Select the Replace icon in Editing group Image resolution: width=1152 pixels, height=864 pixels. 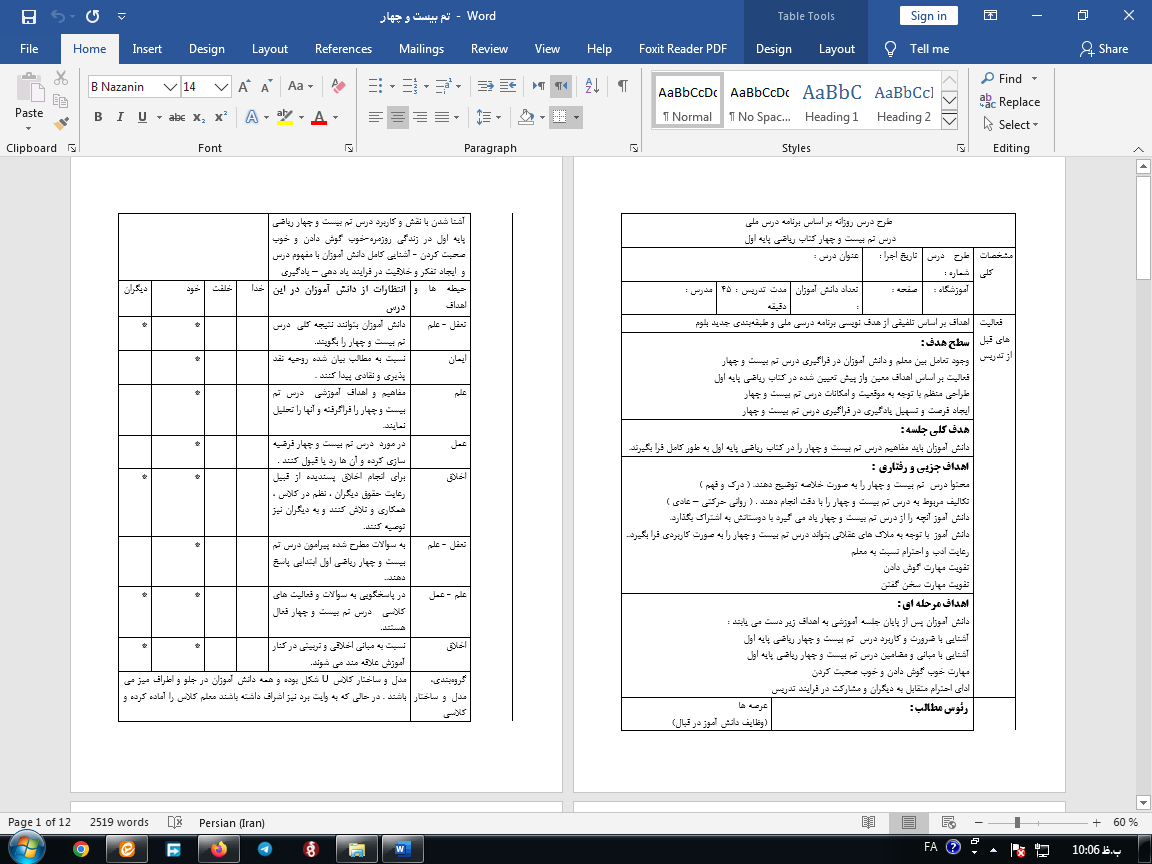pyautogui.click(x=1010, y=102)
